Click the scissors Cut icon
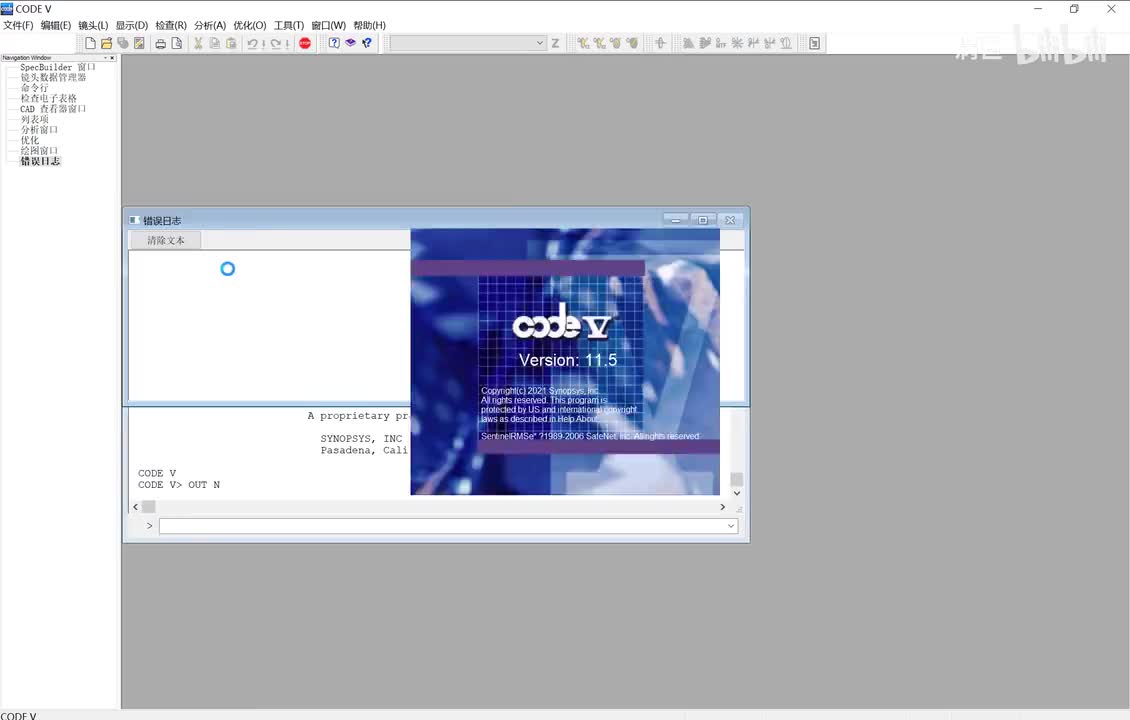The image size is (1130, 720). (x=198, y=43)
